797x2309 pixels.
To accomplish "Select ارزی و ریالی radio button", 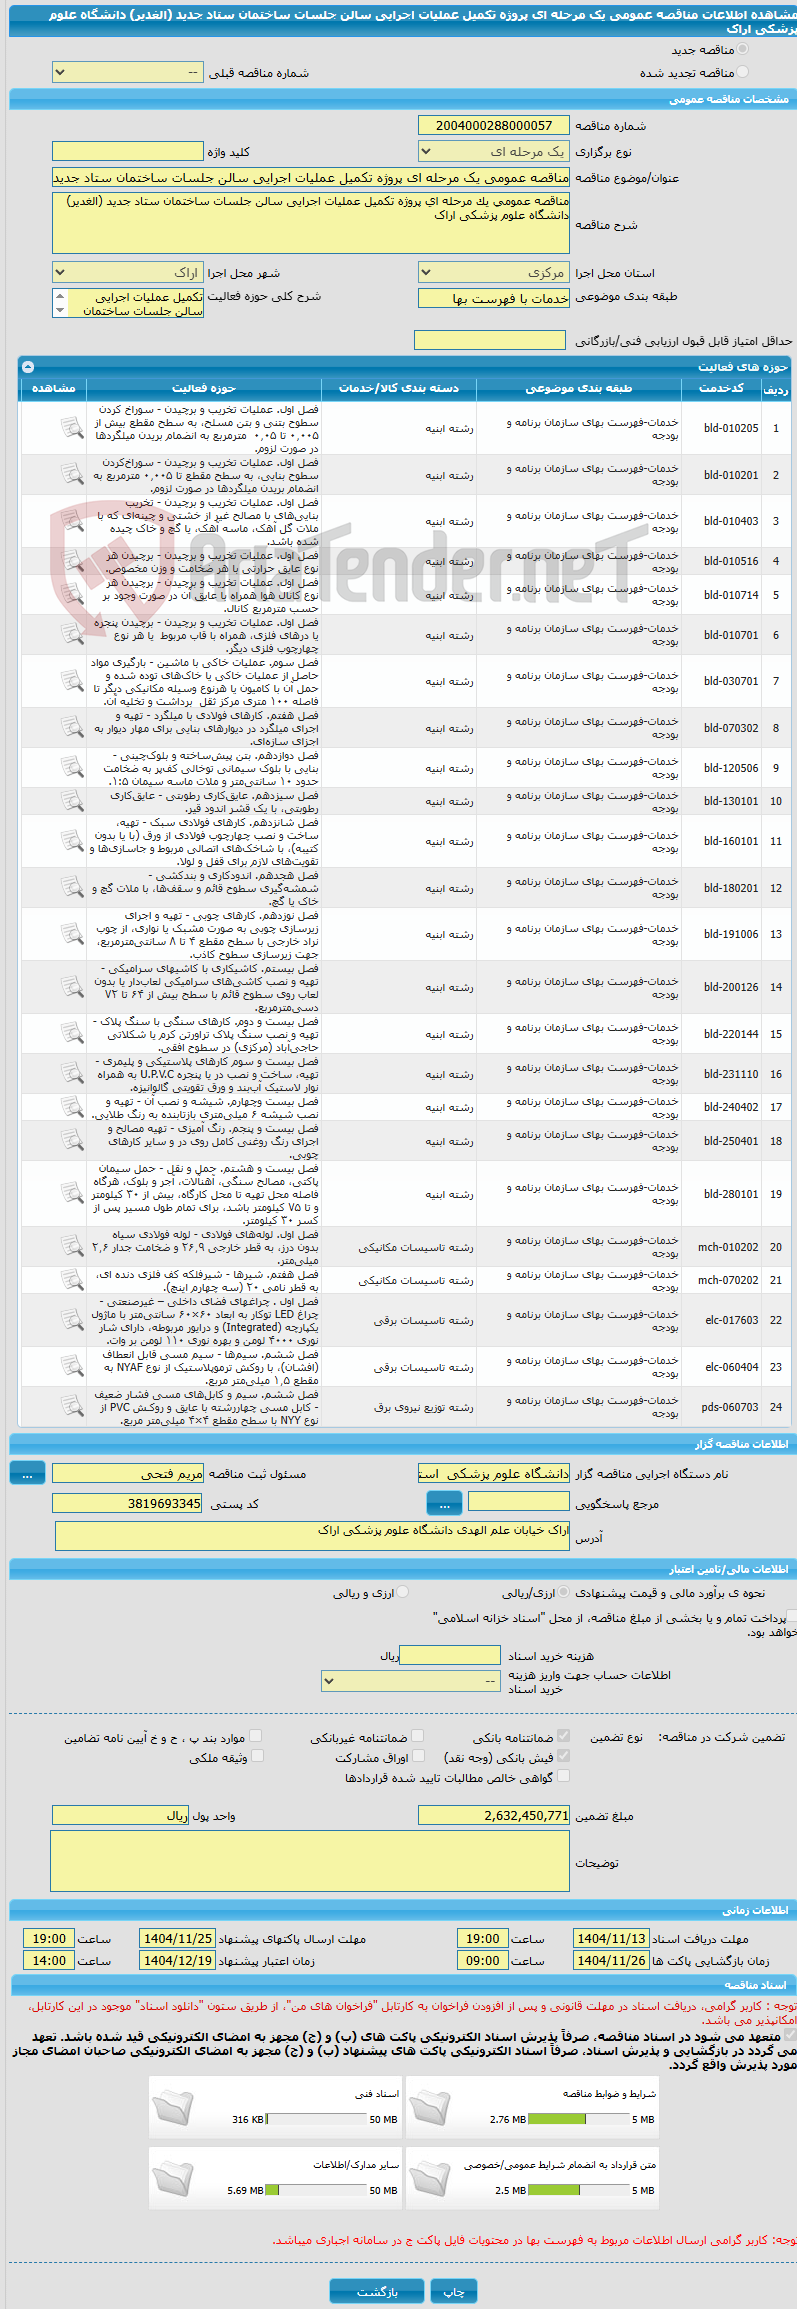I will [402, 1592].
